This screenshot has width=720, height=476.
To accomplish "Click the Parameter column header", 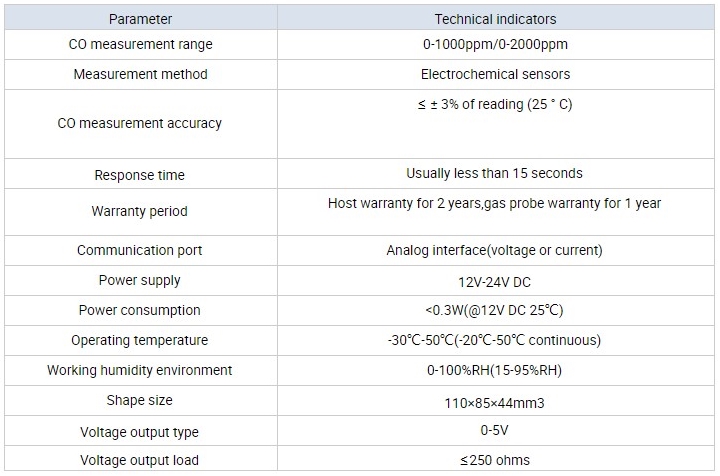I will (140, 19).
